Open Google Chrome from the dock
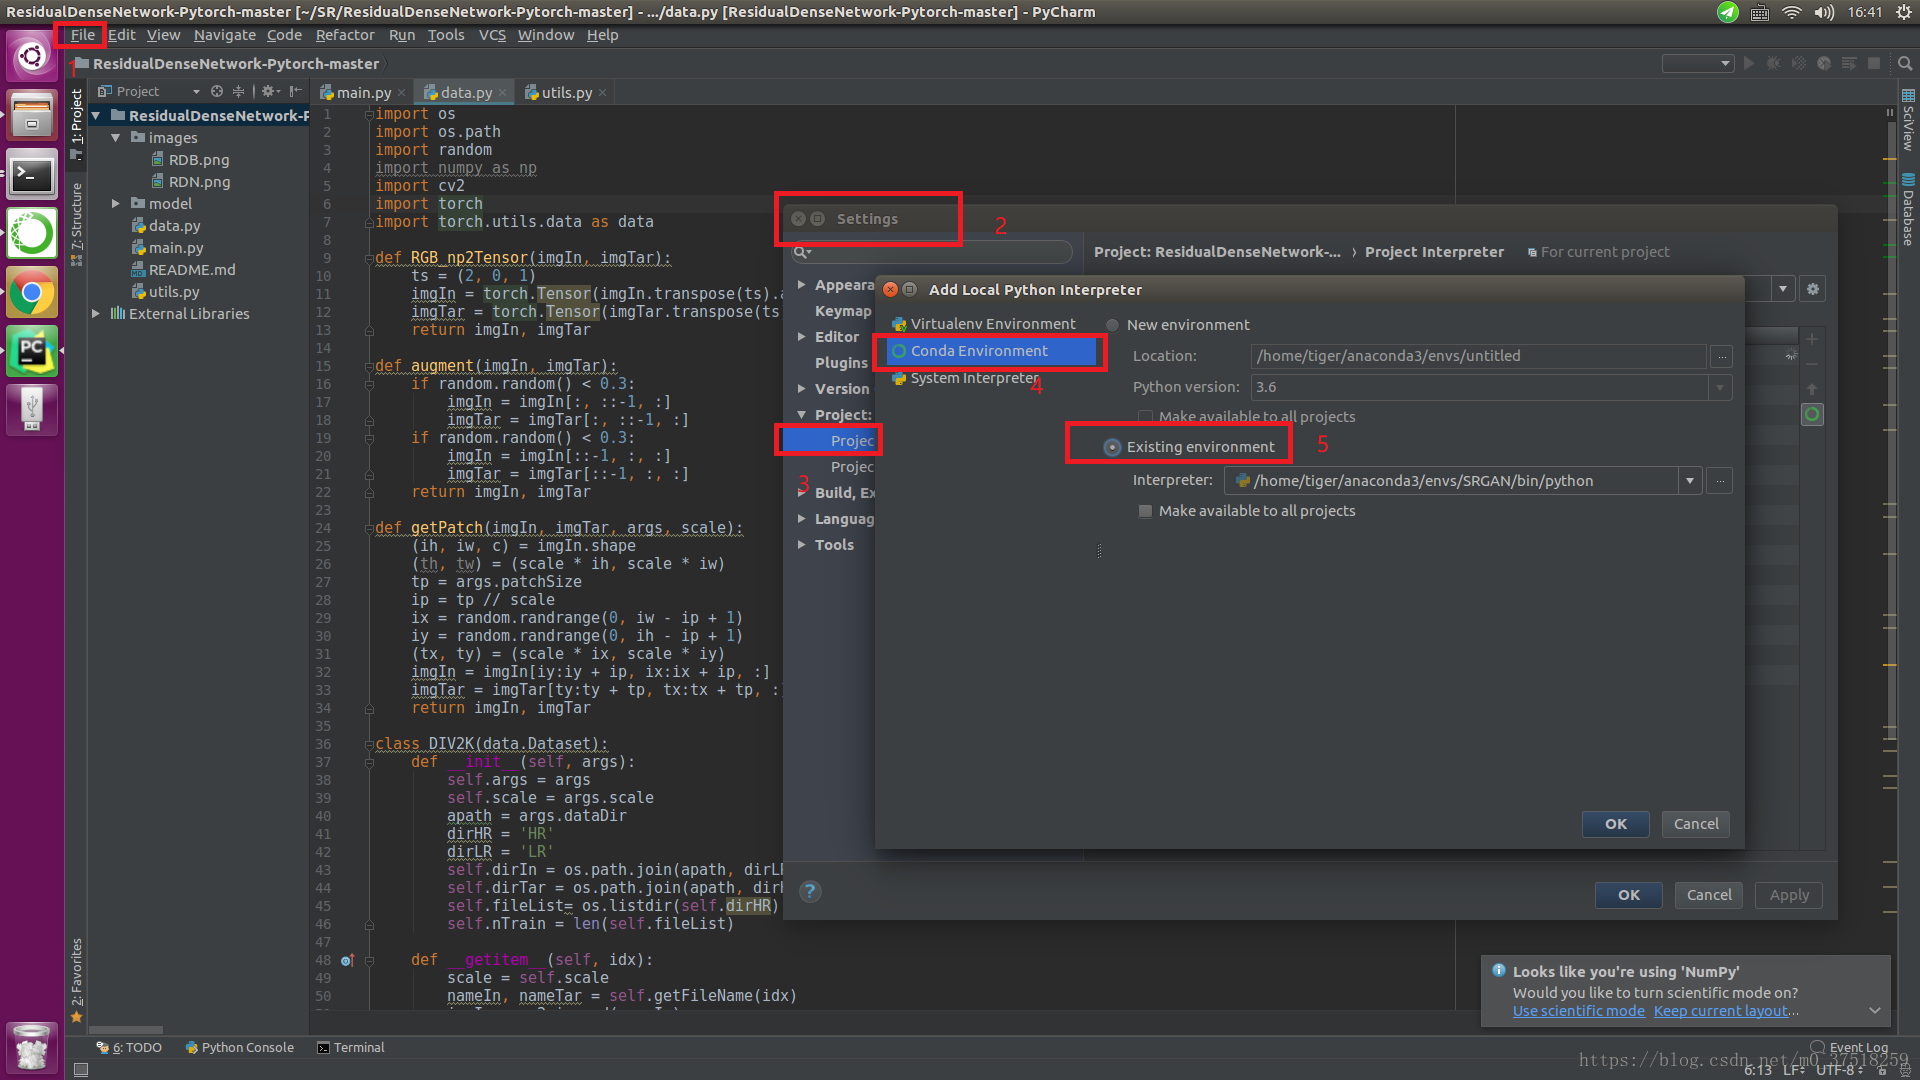Viewport: 1920px width, 1080px height. 32,293
